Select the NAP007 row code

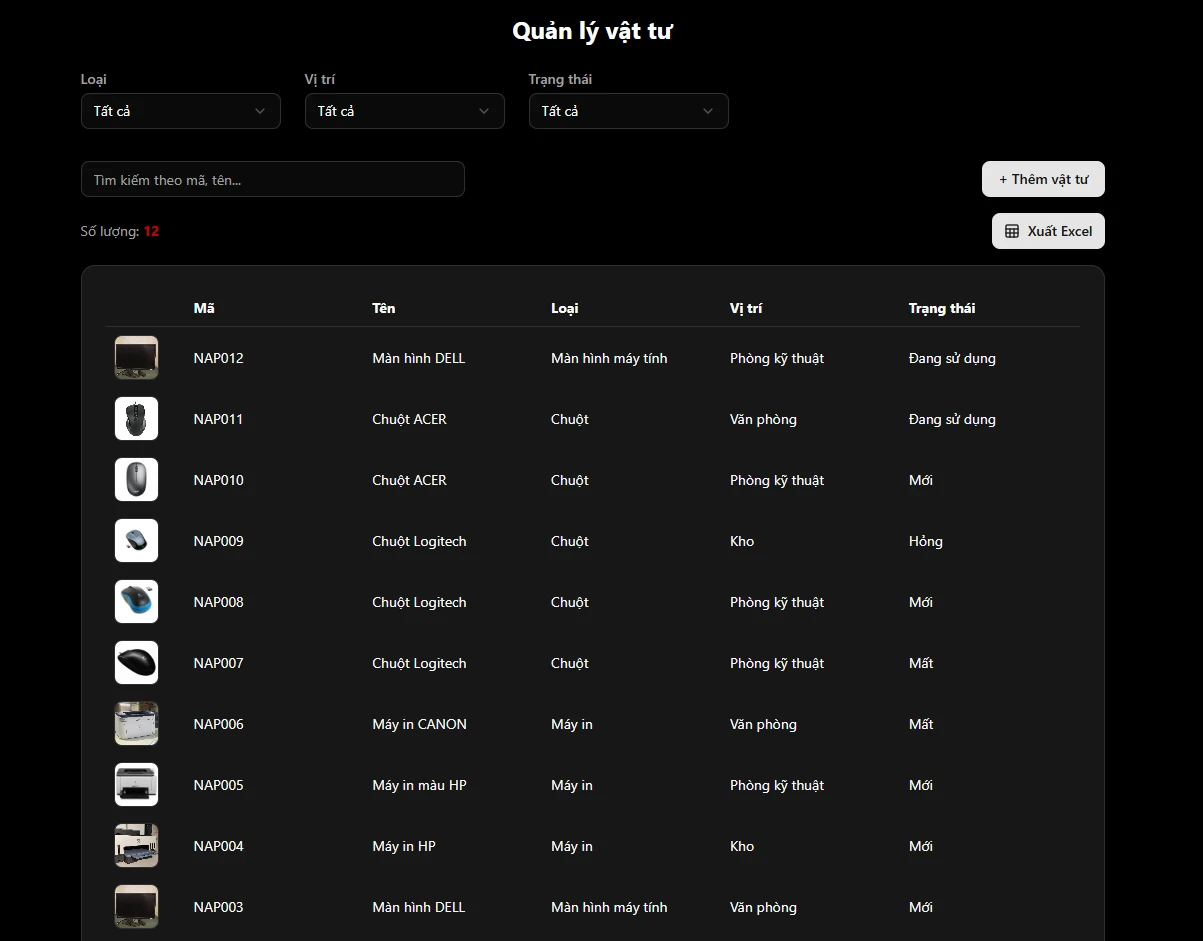[x=218, y=663]
